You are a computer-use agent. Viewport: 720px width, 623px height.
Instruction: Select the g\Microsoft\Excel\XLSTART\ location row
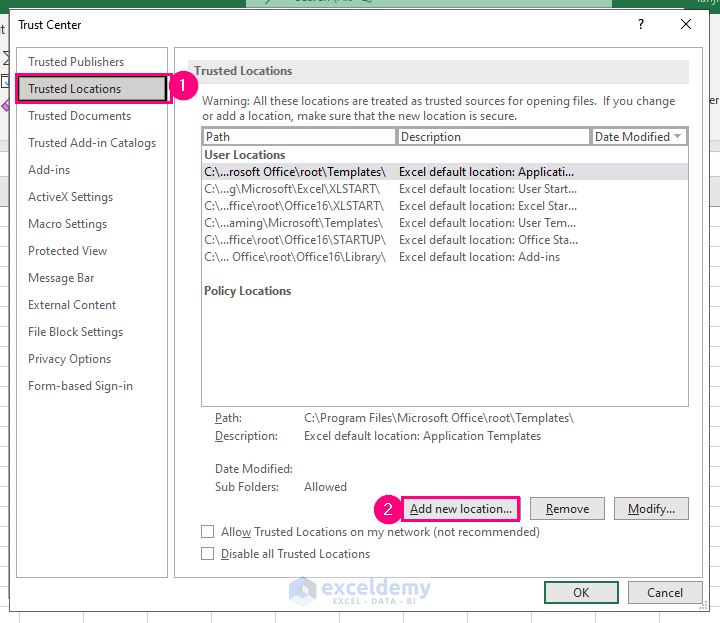pyautogui.click(x=444, y=189)
